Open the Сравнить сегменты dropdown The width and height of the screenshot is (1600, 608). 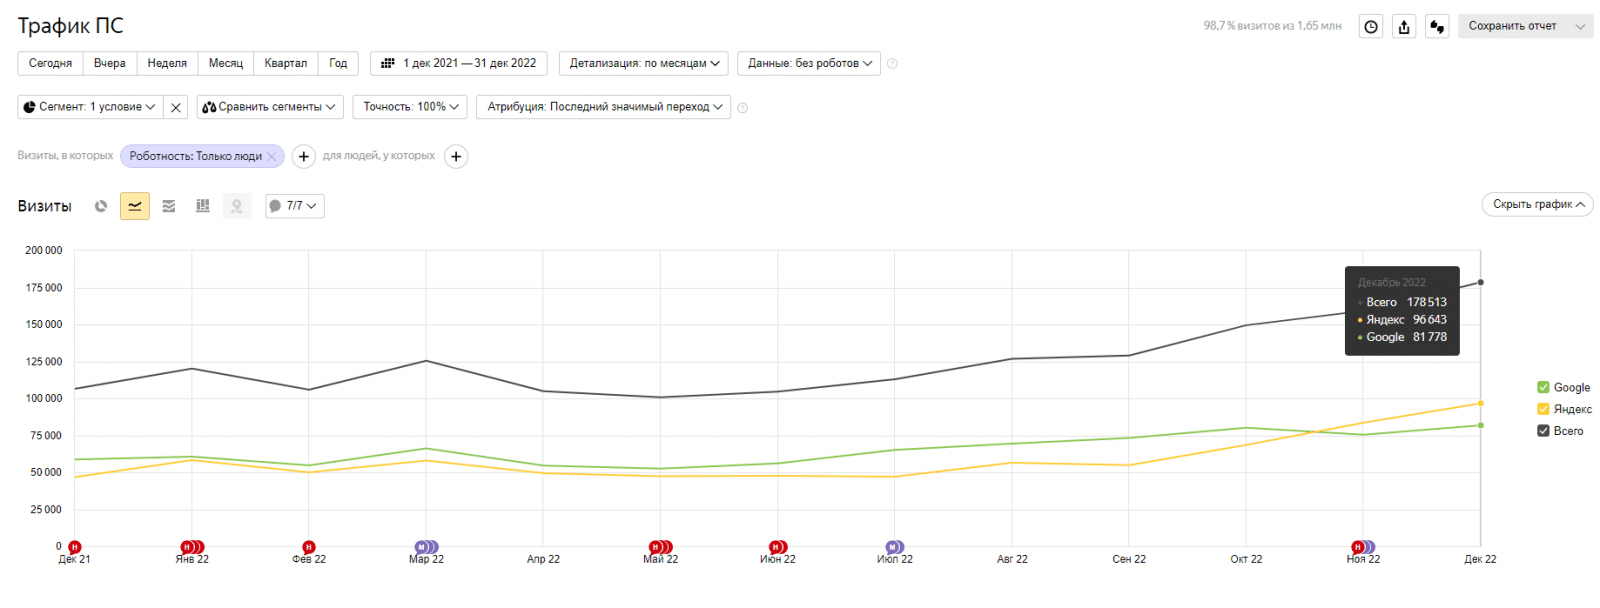(x=270, y=107)
